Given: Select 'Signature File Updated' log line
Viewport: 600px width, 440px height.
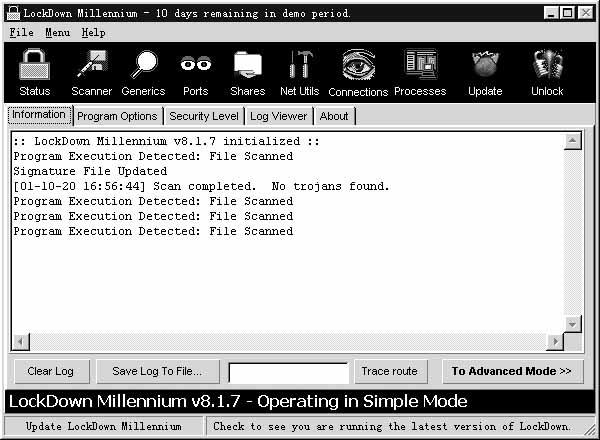Looking at the screenshot, I should click(90, 171).
